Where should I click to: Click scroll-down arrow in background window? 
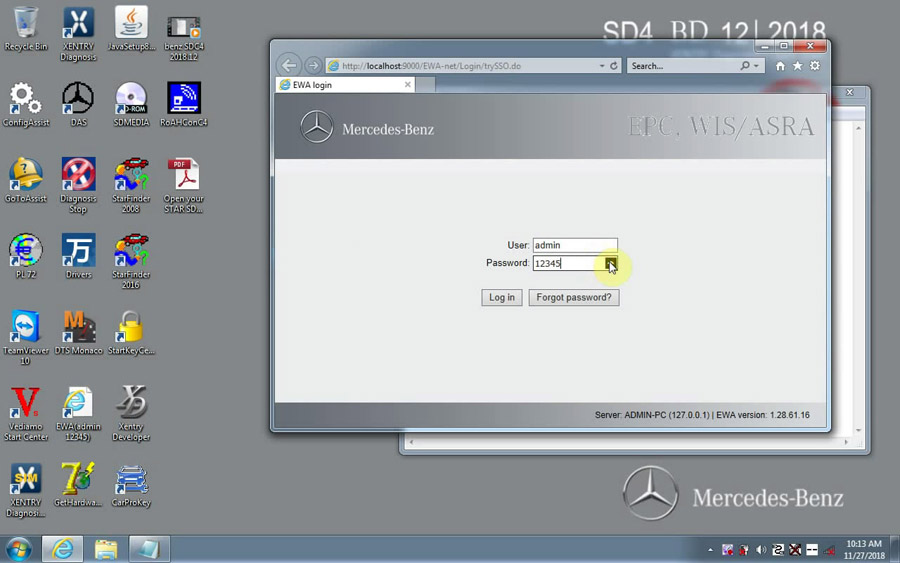click(x=858, y=430)
